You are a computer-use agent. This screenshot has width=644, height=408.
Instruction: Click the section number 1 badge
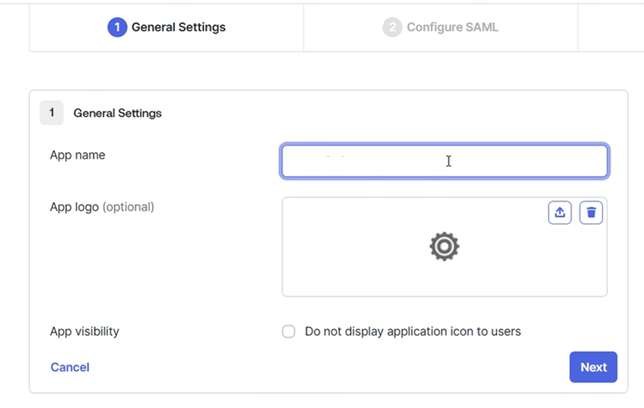(51, 113)
